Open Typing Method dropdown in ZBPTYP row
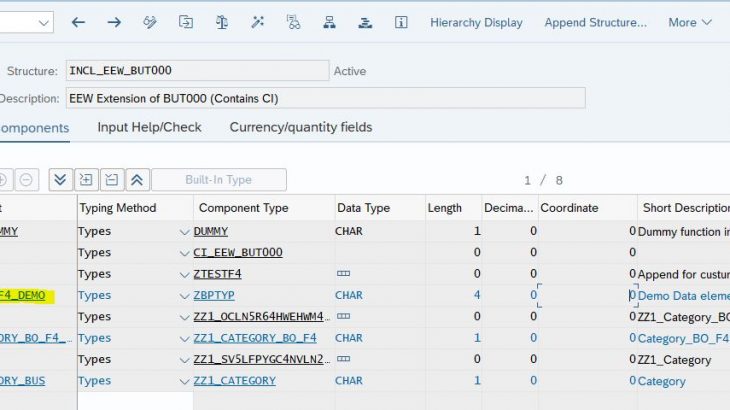This screenshot has height=410, width=730. (184, 296)
